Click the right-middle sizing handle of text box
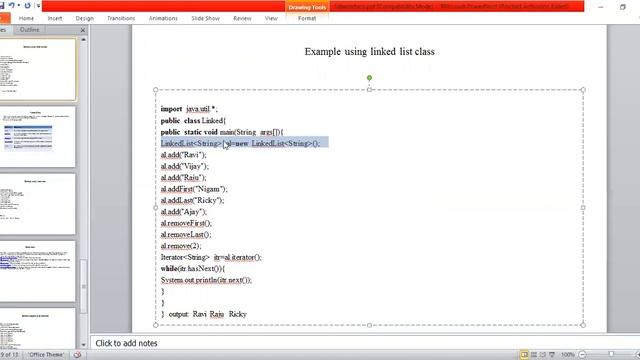This screenshot has height=360, width=640. point(583,207)
